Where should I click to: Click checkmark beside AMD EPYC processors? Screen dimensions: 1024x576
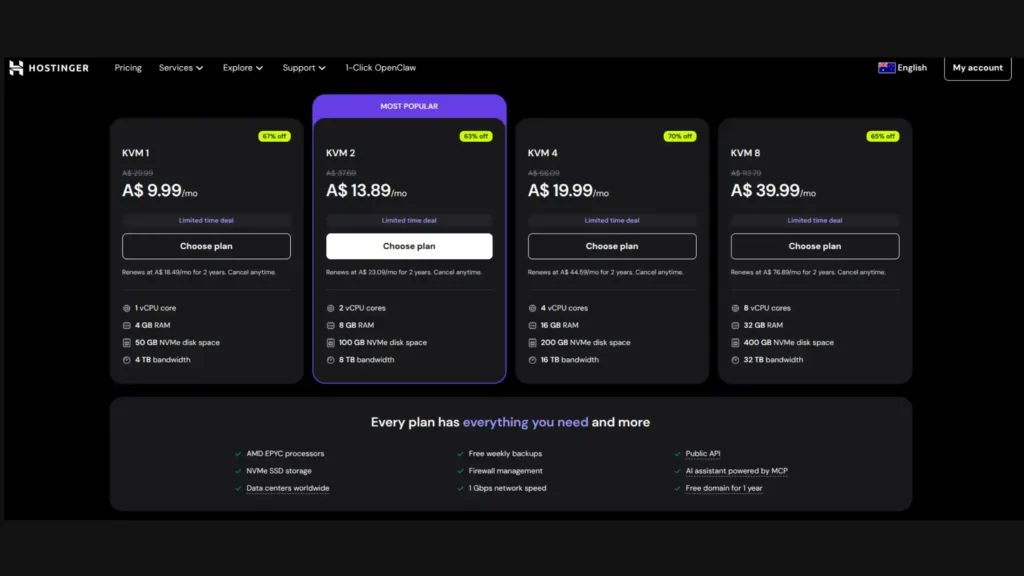[238, 454]
